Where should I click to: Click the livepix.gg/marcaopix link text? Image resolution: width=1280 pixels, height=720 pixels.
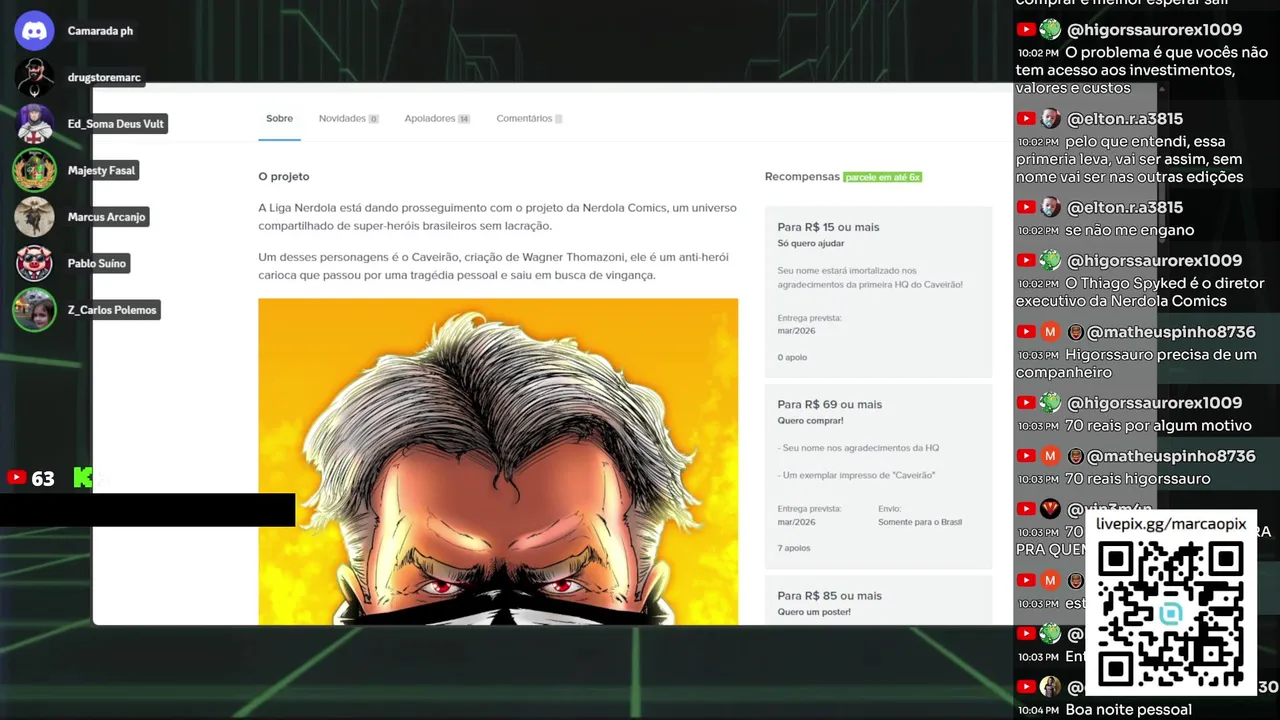(x=1171, y=524)
